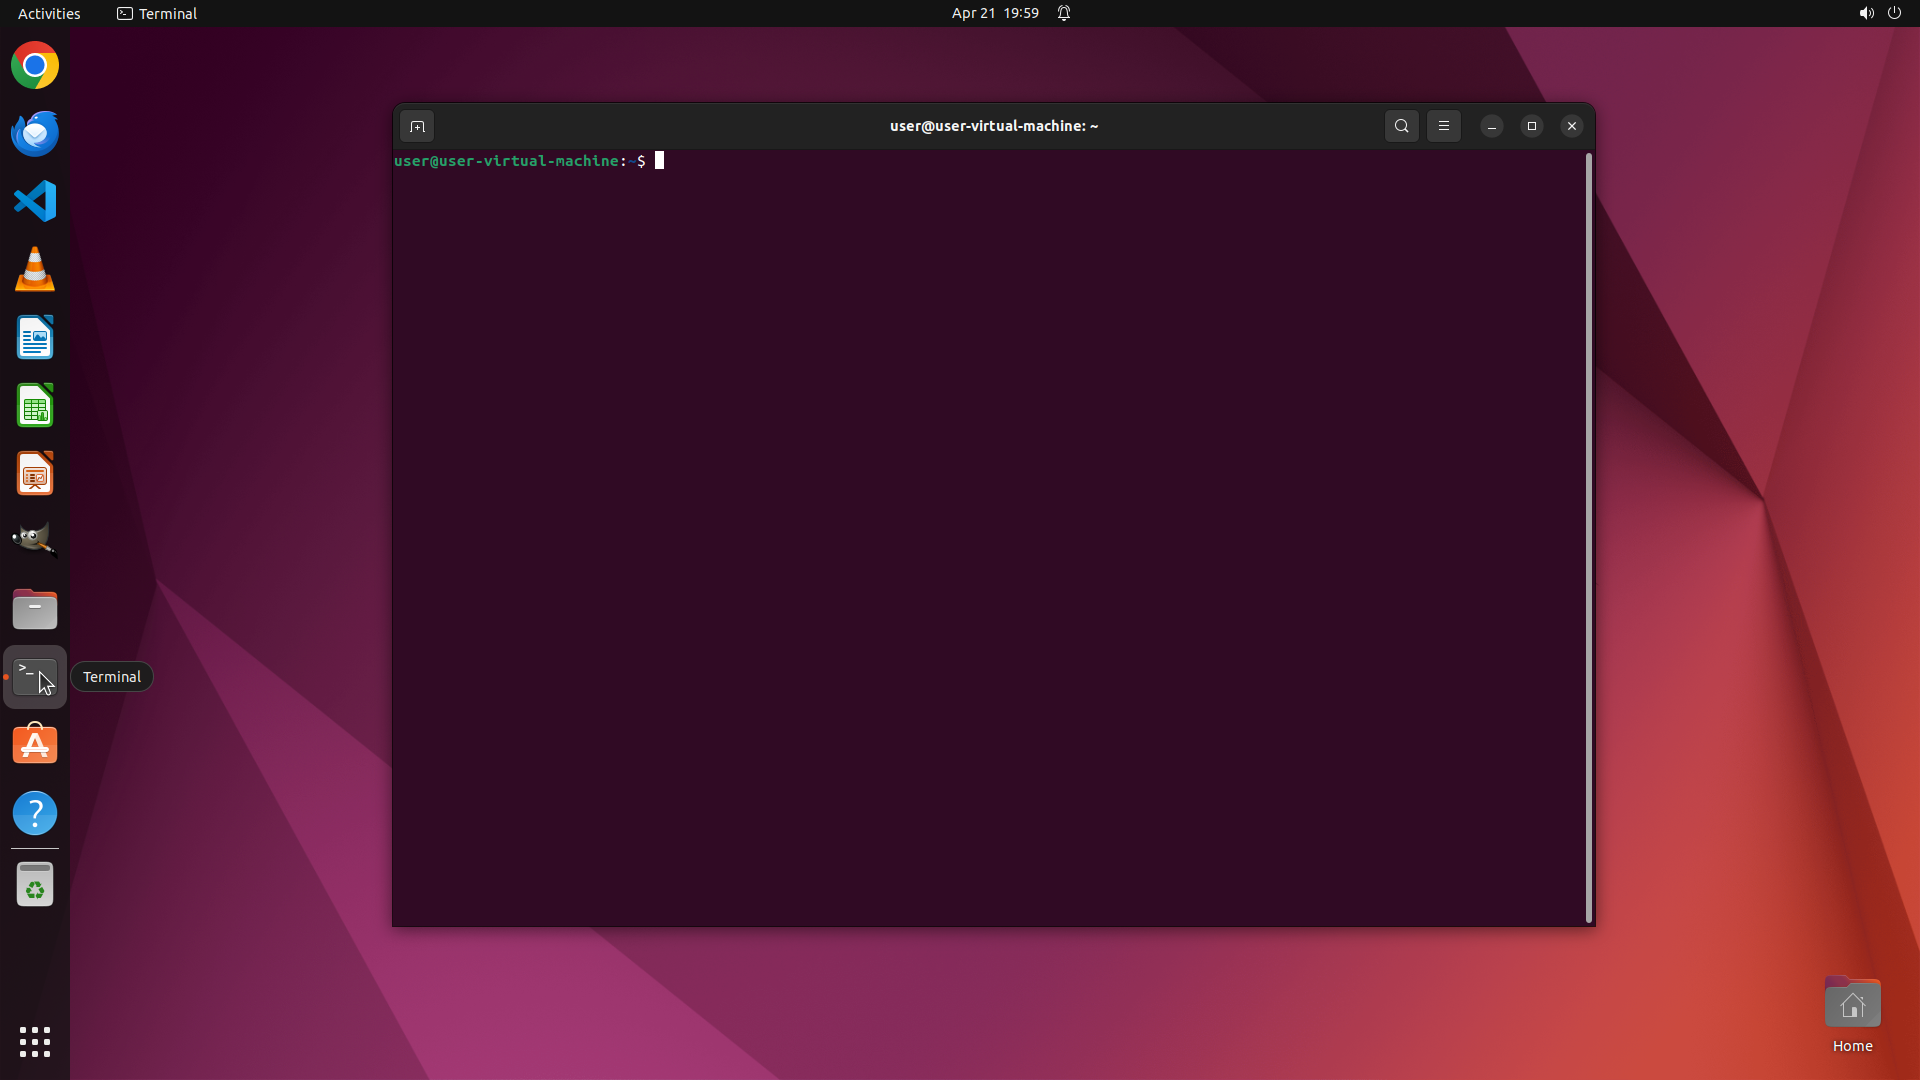Open LibreOffice Impress

click(x=35, y=473)
